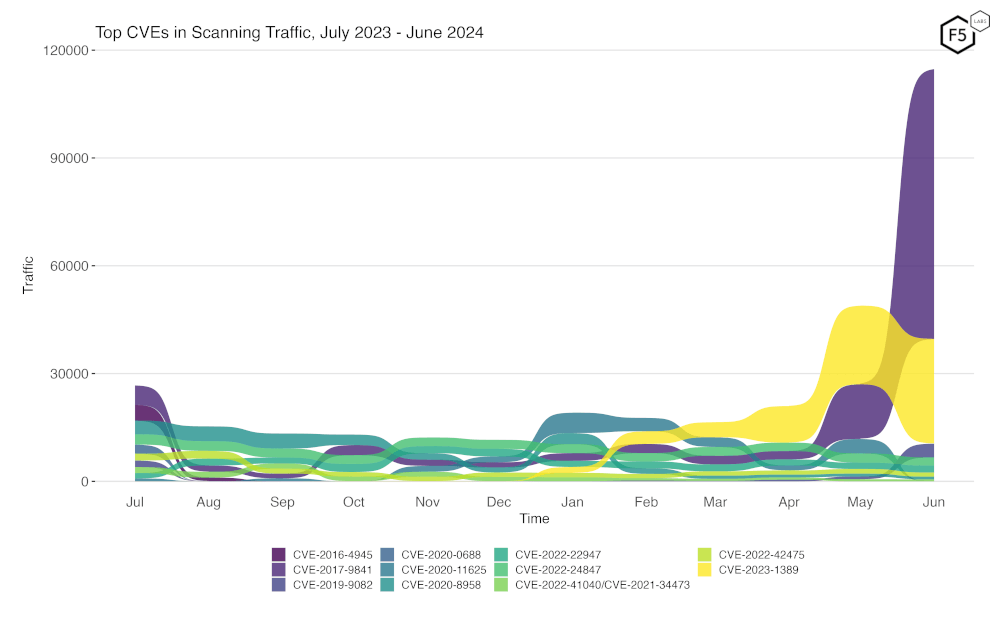Click the CVE-2016-4945 legend color swatch

[x=280, y=554]
